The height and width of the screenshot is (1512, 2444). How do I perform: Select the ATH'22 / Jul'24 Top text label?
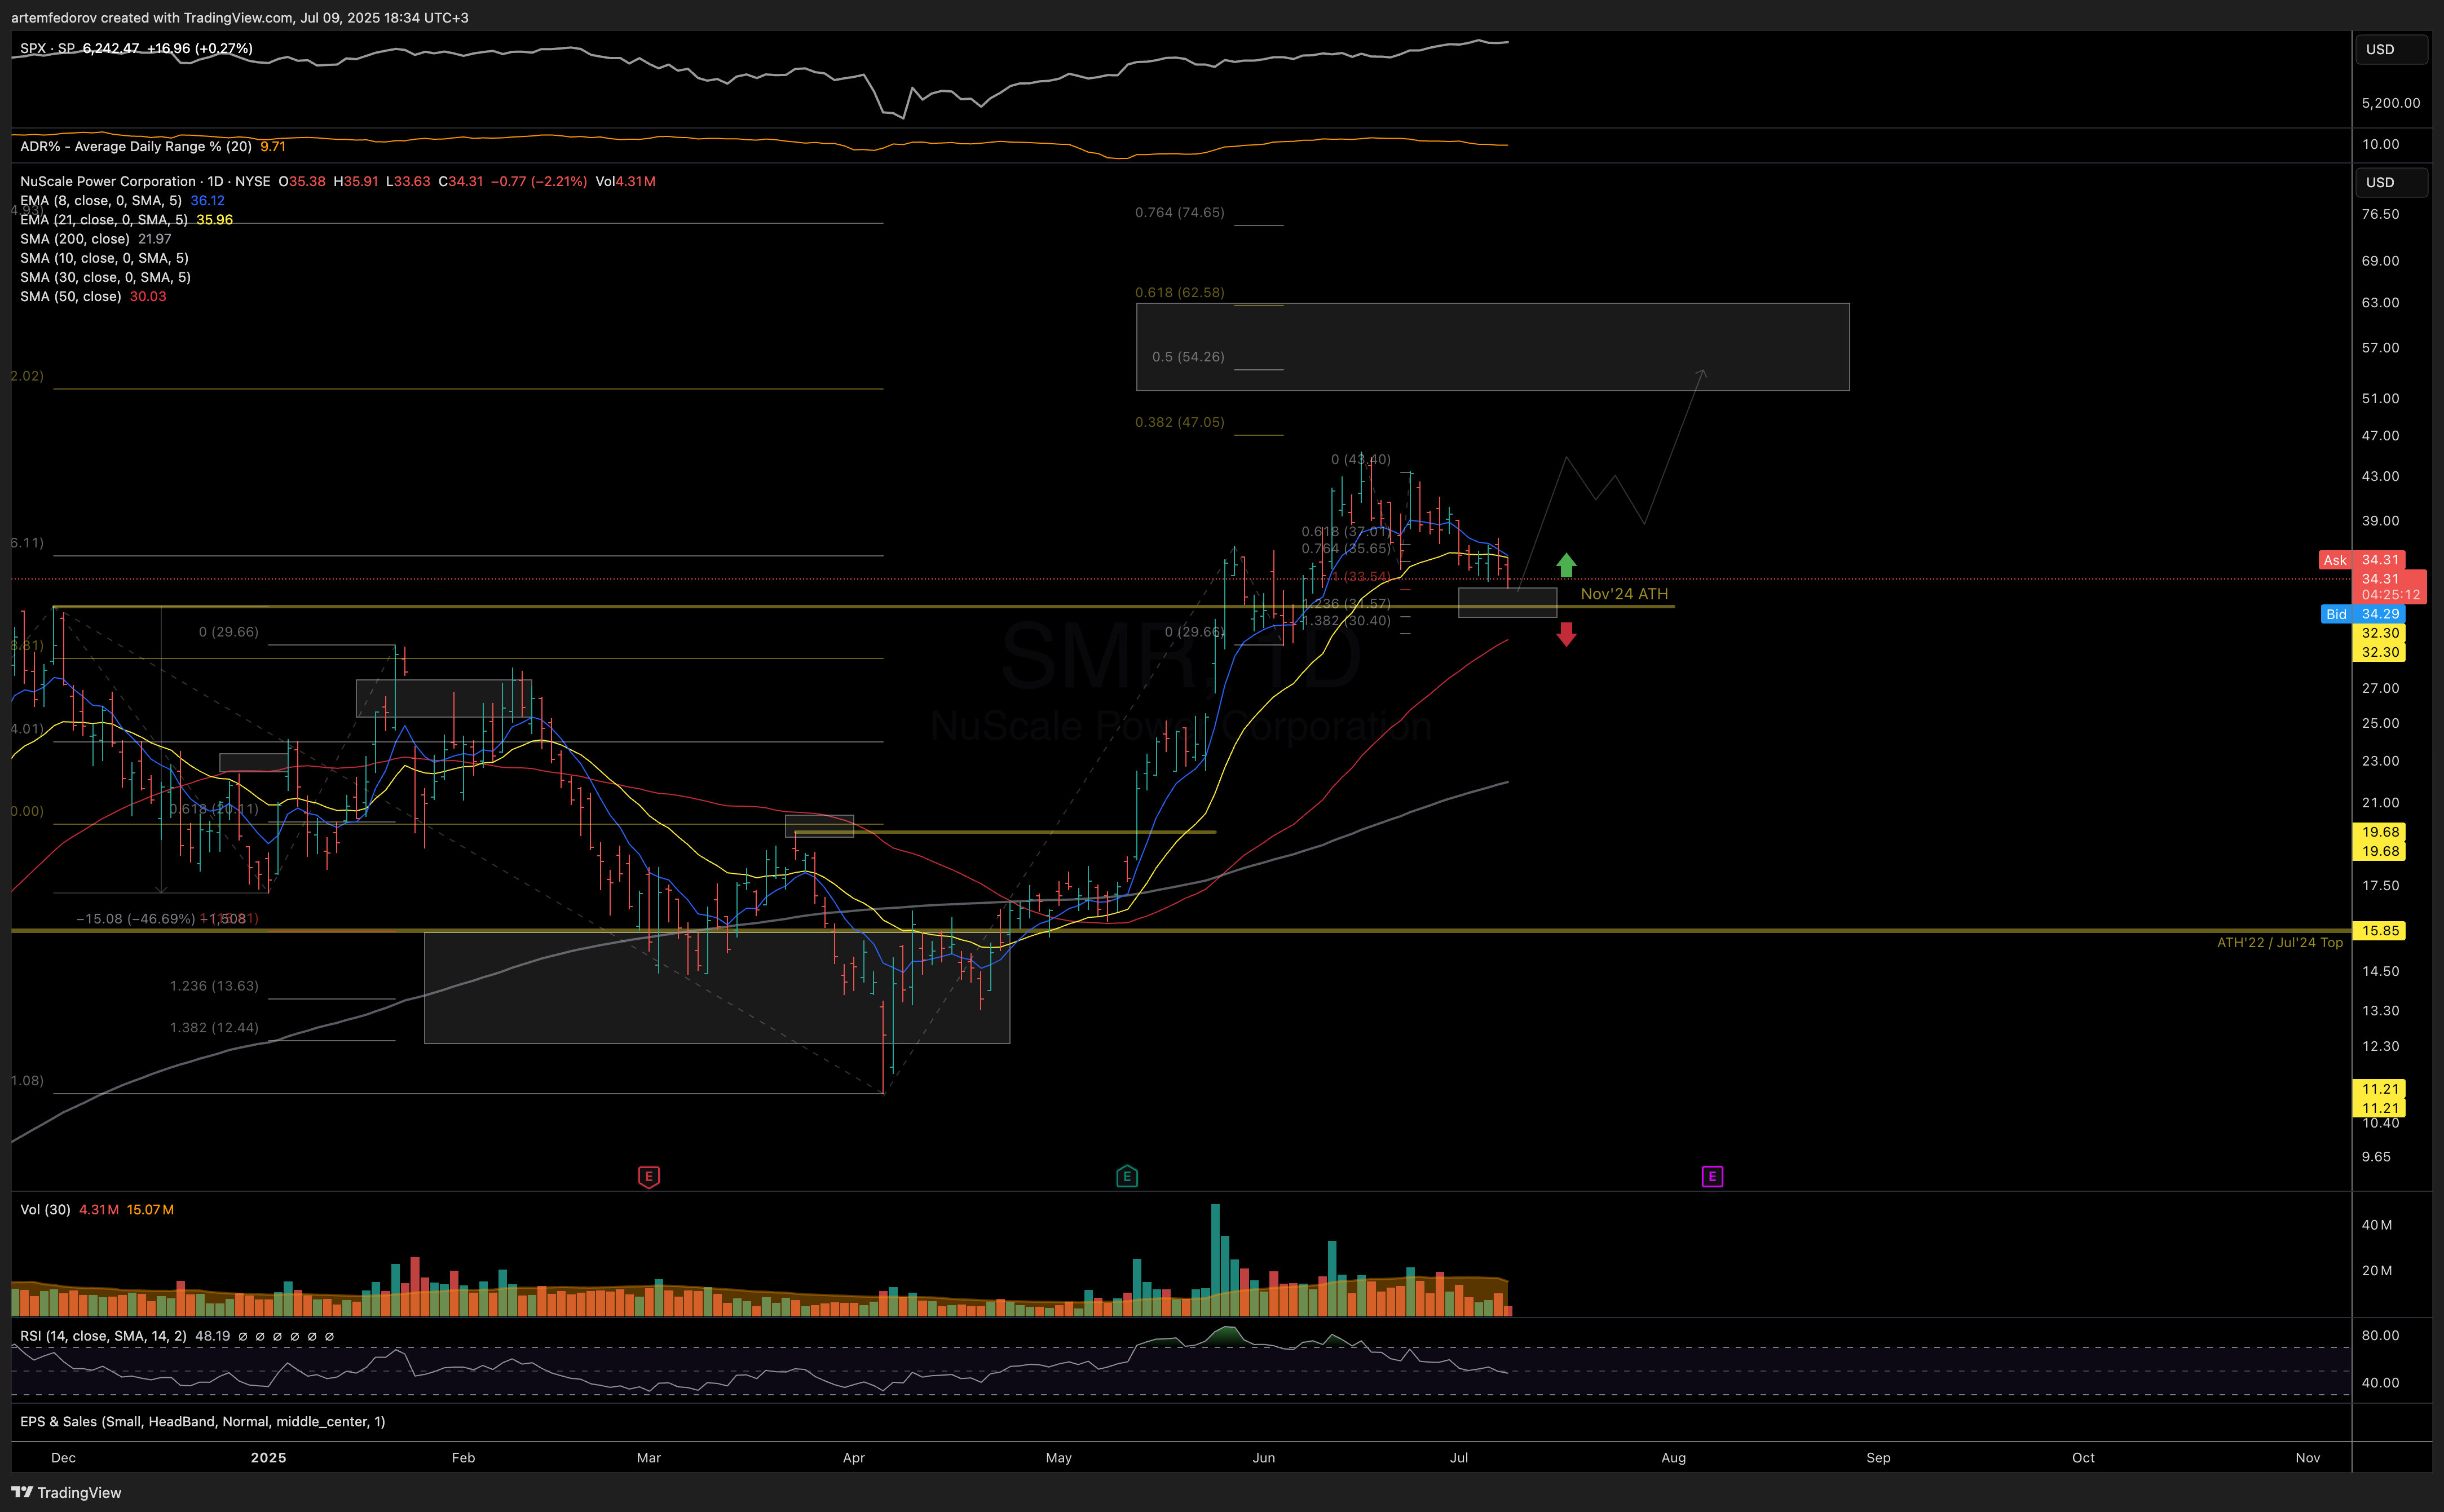[2280, 942]
